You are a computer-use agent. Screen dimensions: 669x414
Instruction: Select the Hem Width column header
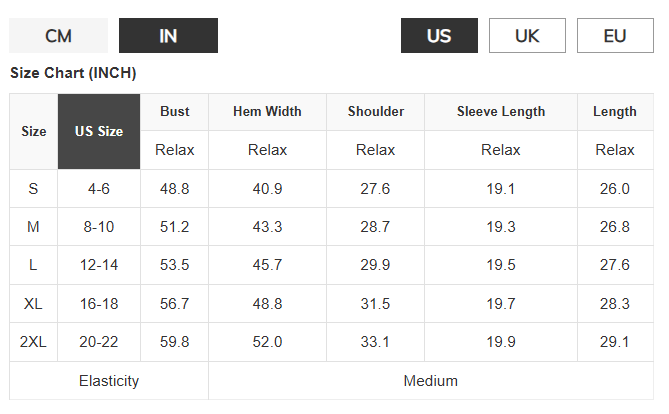pyautogui.click(x=267, y=112)
